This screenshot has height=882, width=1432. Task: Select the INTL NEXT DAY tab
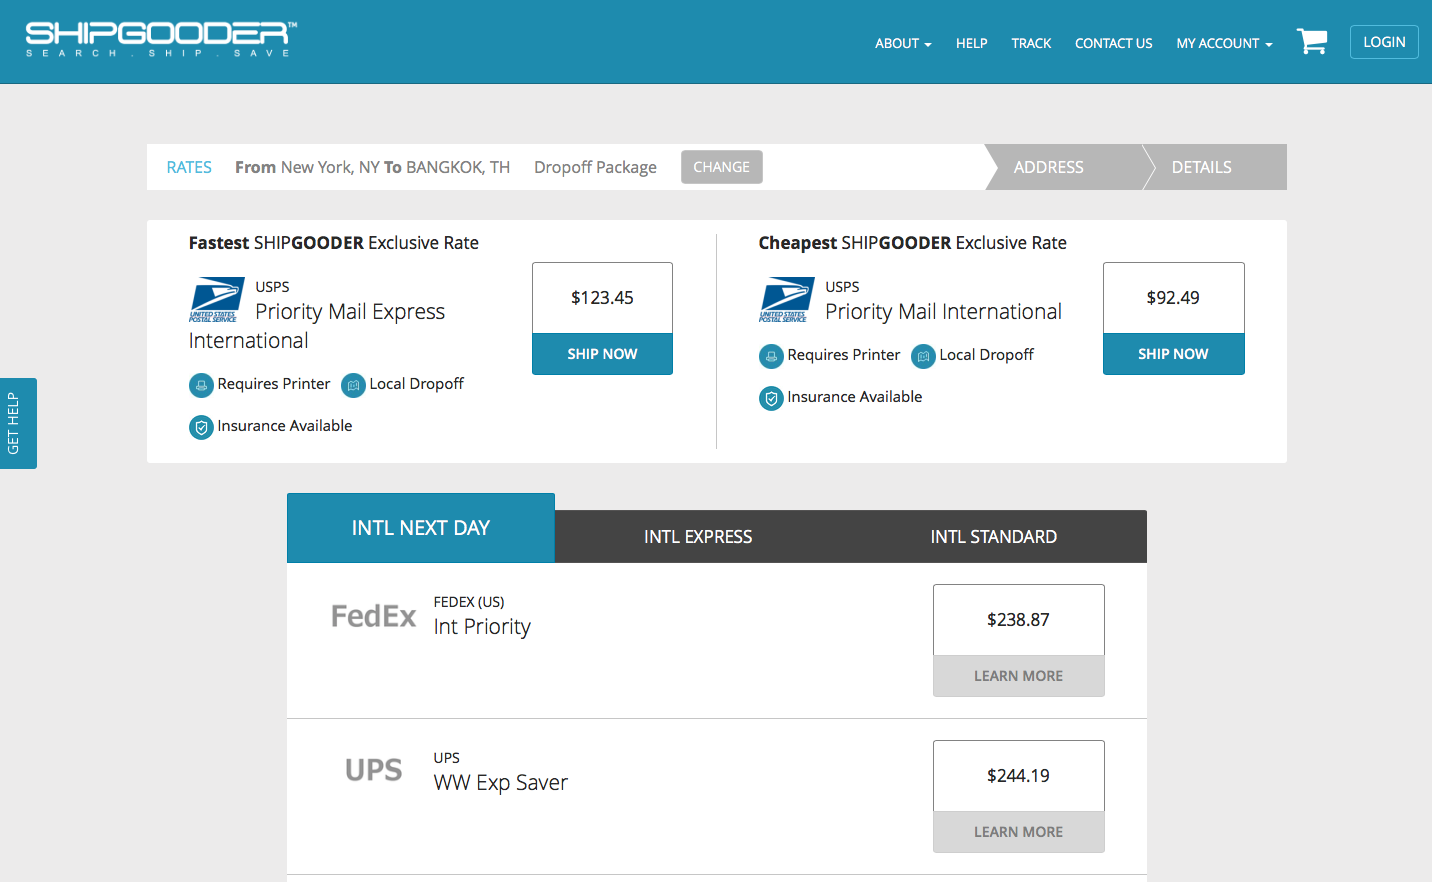(420, 527)
